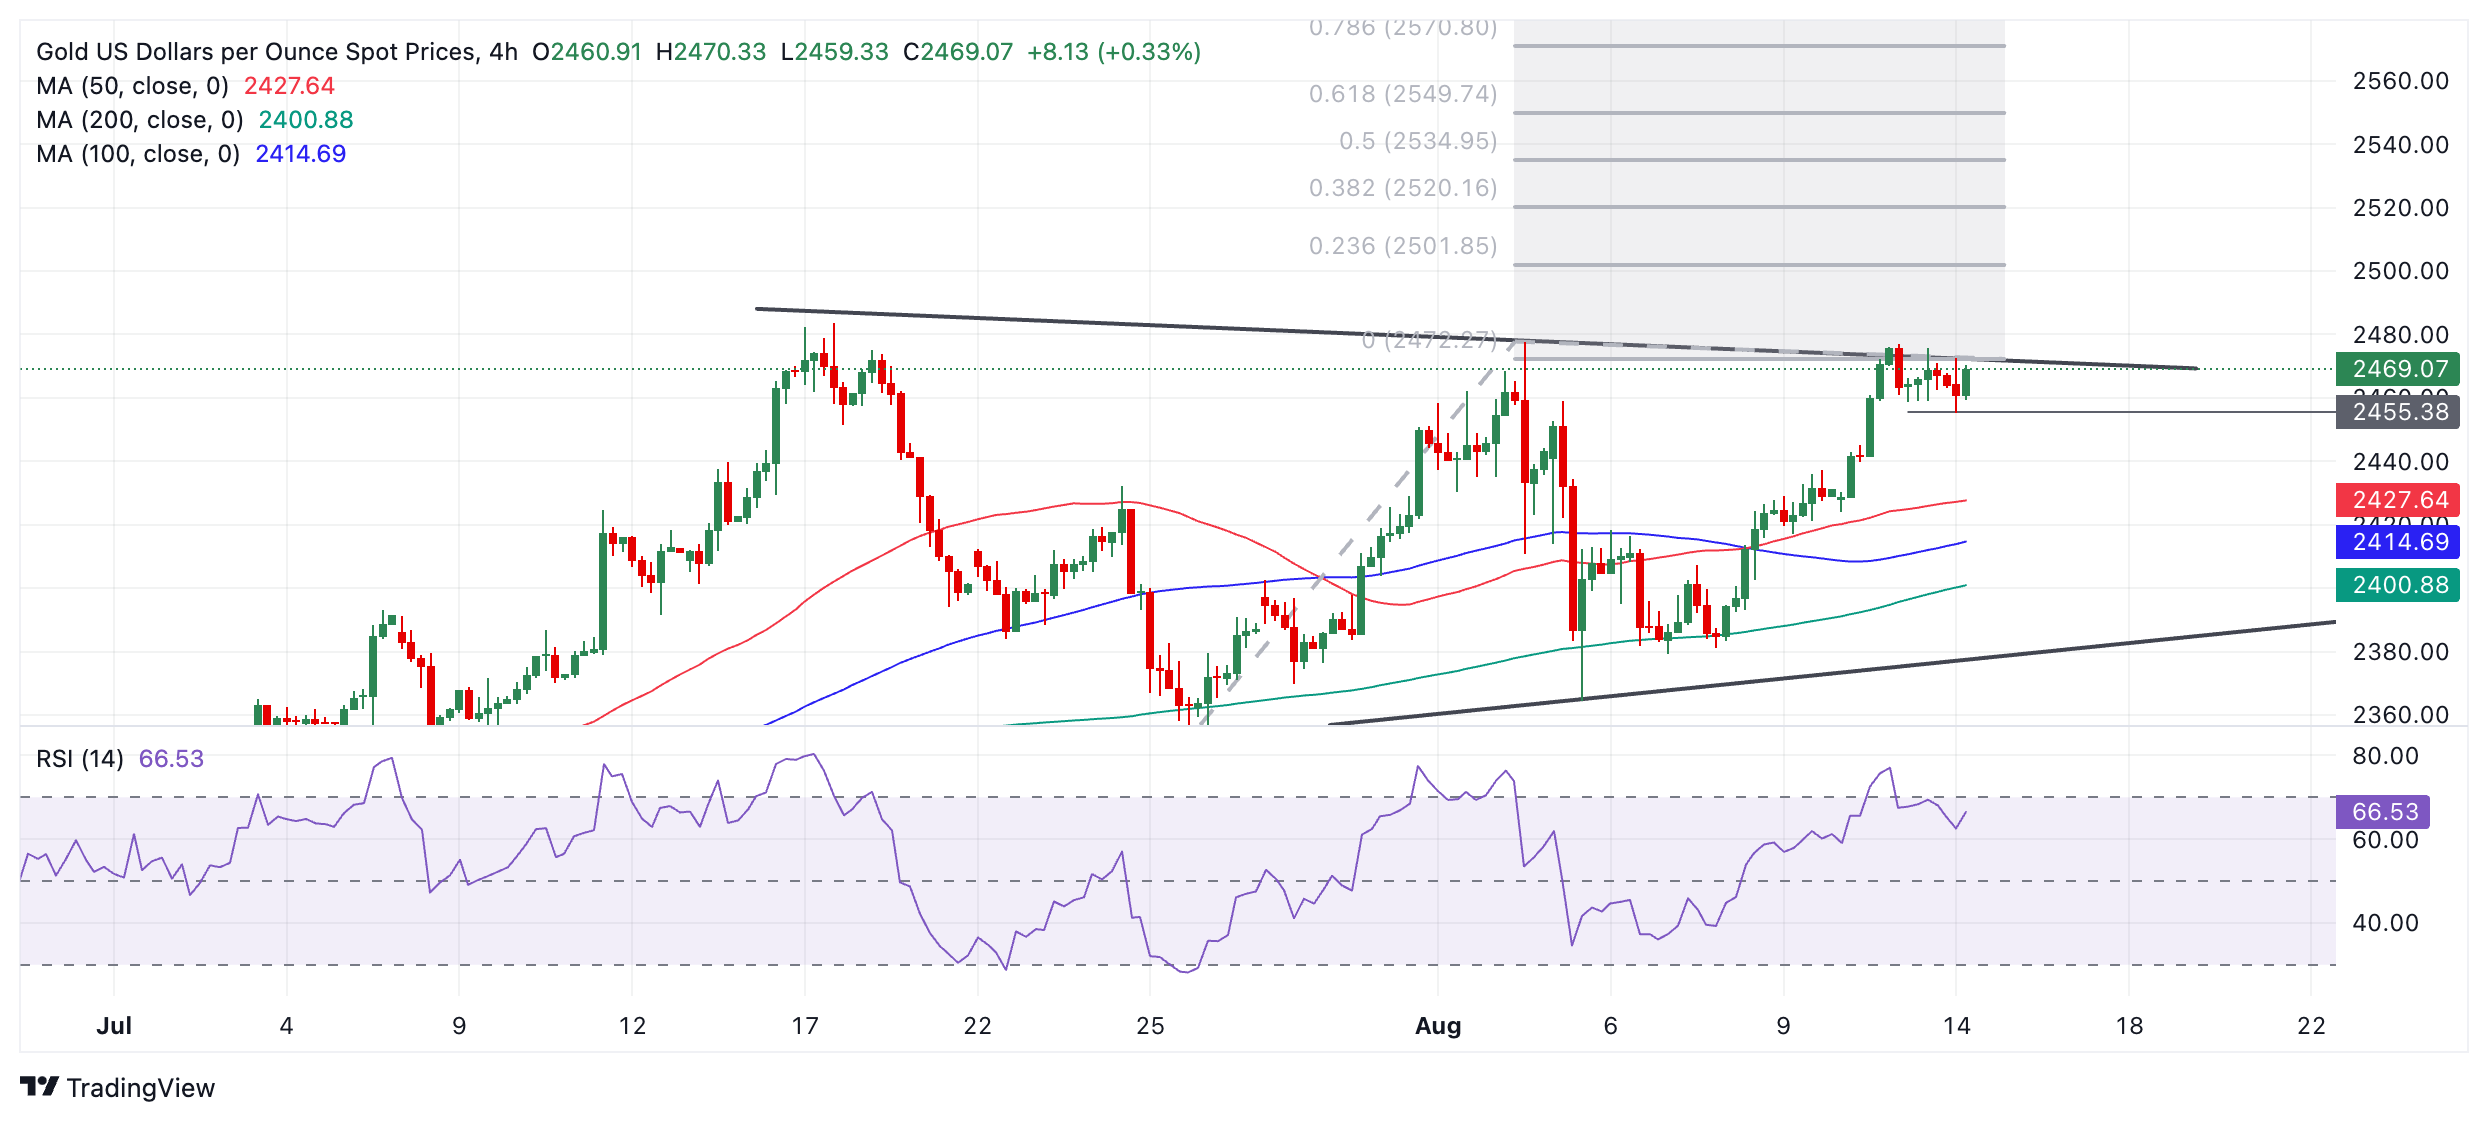Select the MA (100, close, 0) legend
Screen dimensions: 2488x1122
click(138, 154)
